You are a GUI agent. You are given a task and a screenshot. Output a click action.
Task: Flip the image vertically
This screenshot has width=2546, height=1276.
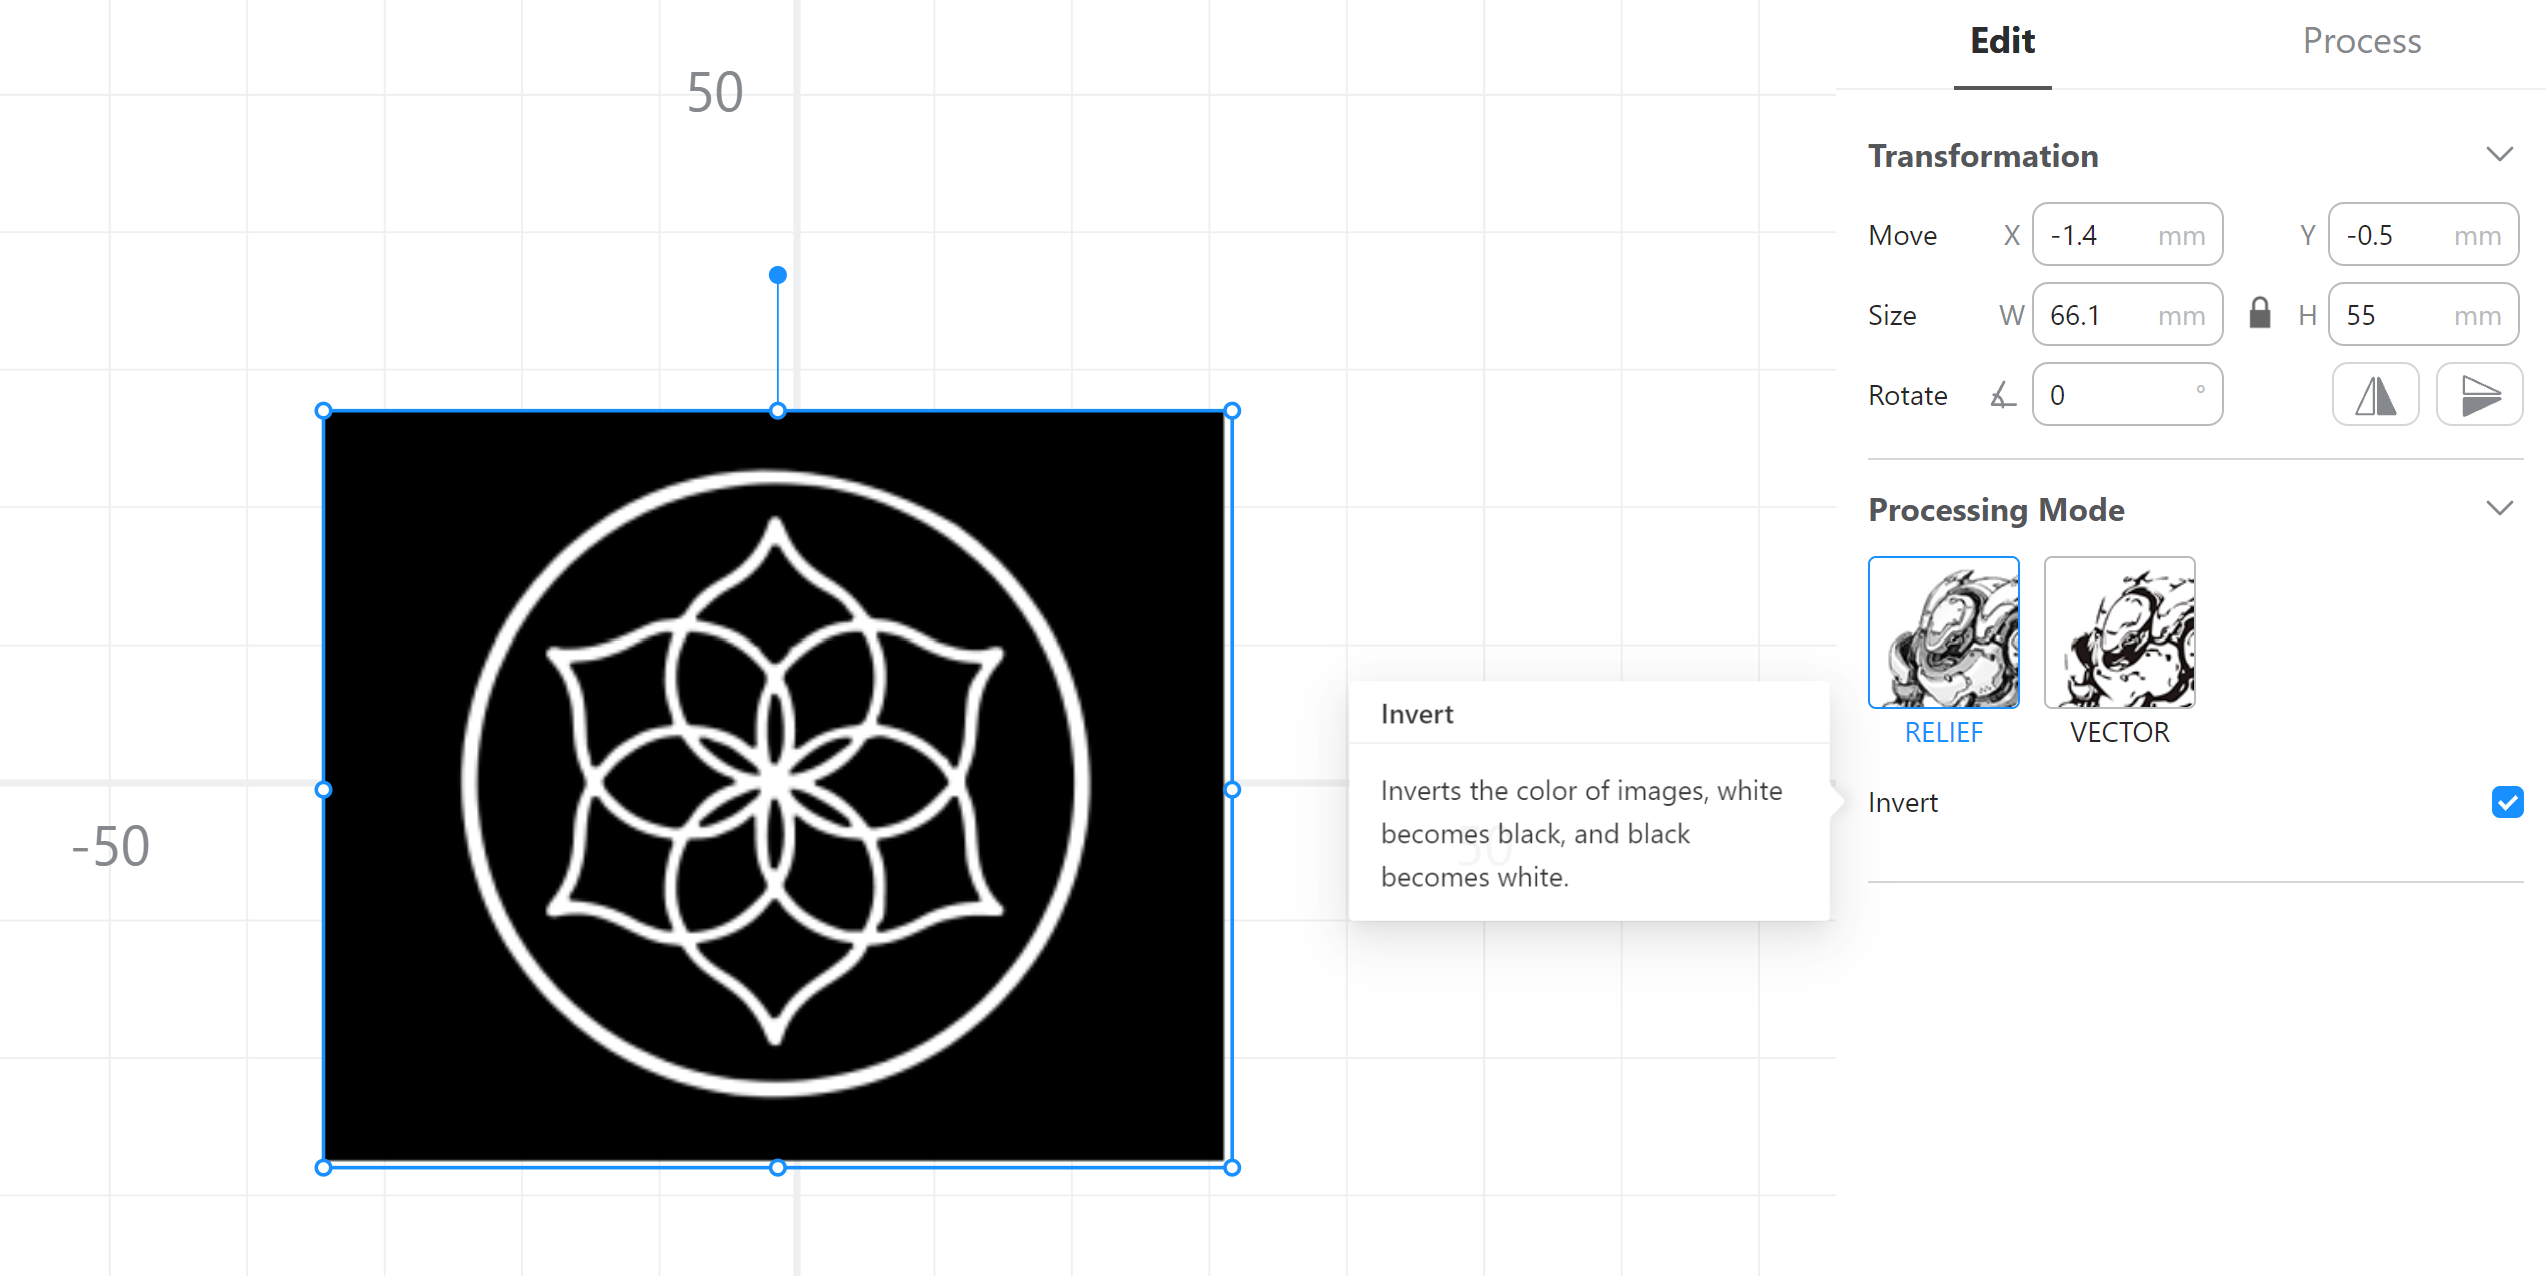pyautogui.click(x=2480, y=395)
